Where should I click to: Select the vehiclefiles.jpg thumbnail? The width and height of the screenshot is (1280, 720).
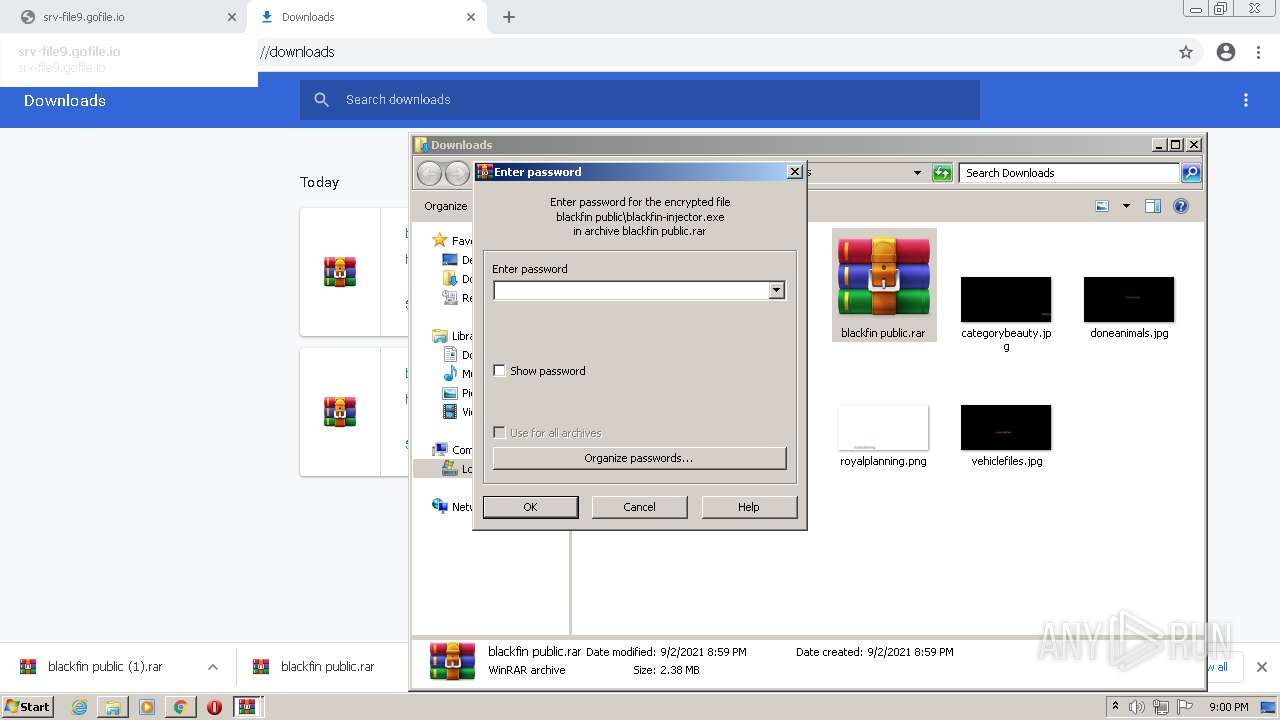click(x=1006, y=427)
